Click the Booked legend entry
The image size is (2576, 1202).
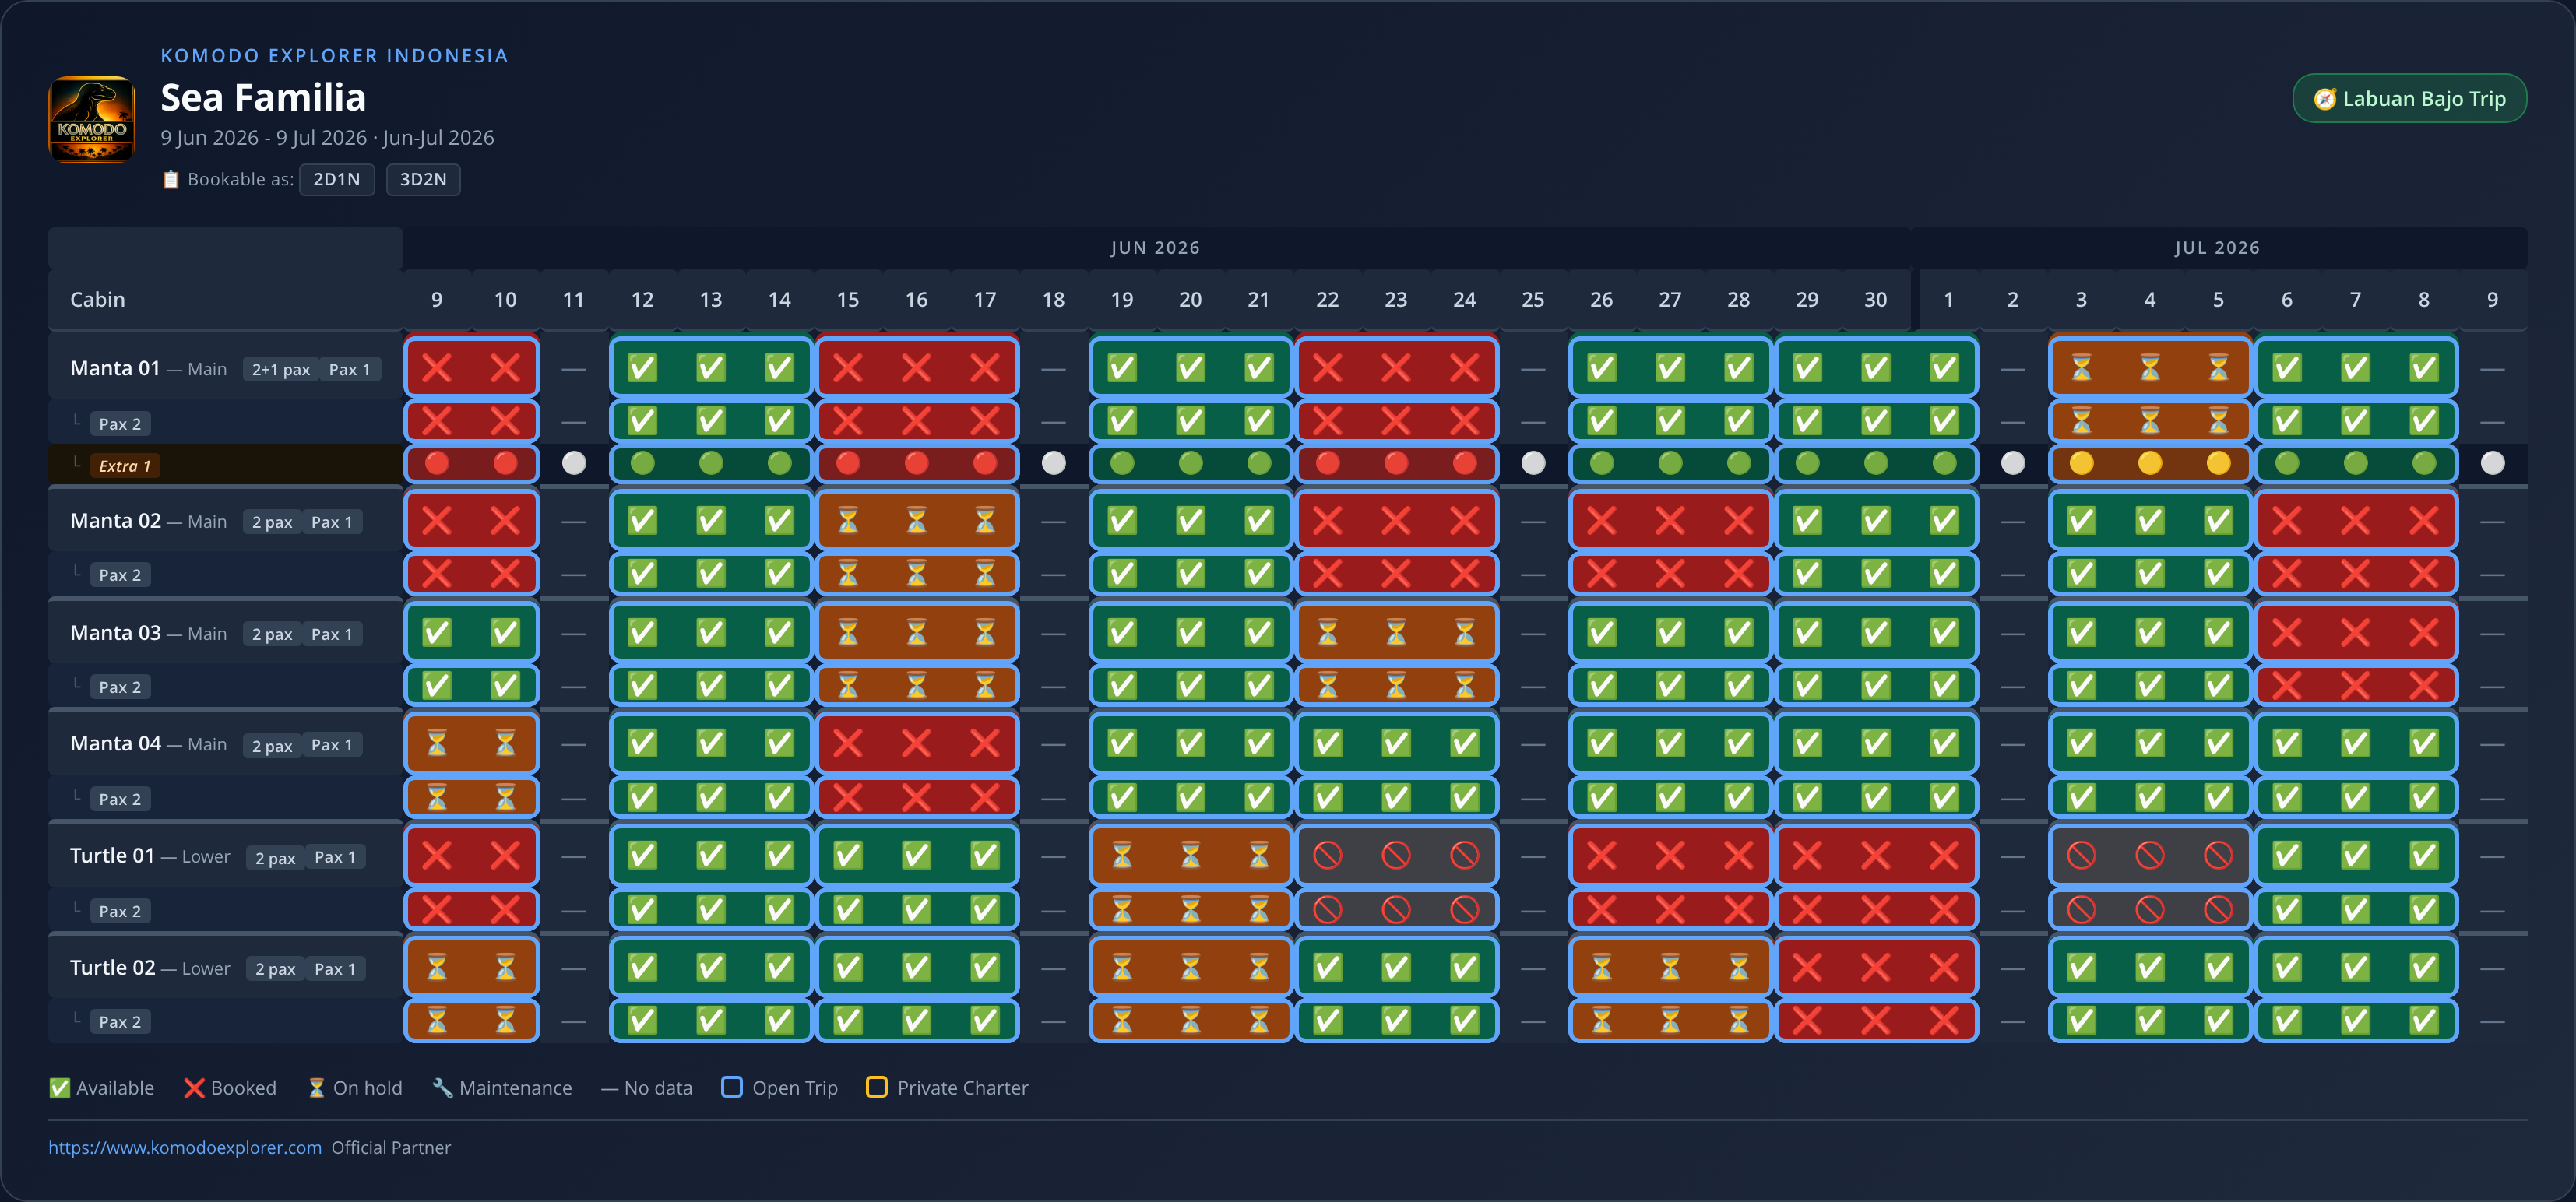pyautogui.click(x=230, y=1087)
